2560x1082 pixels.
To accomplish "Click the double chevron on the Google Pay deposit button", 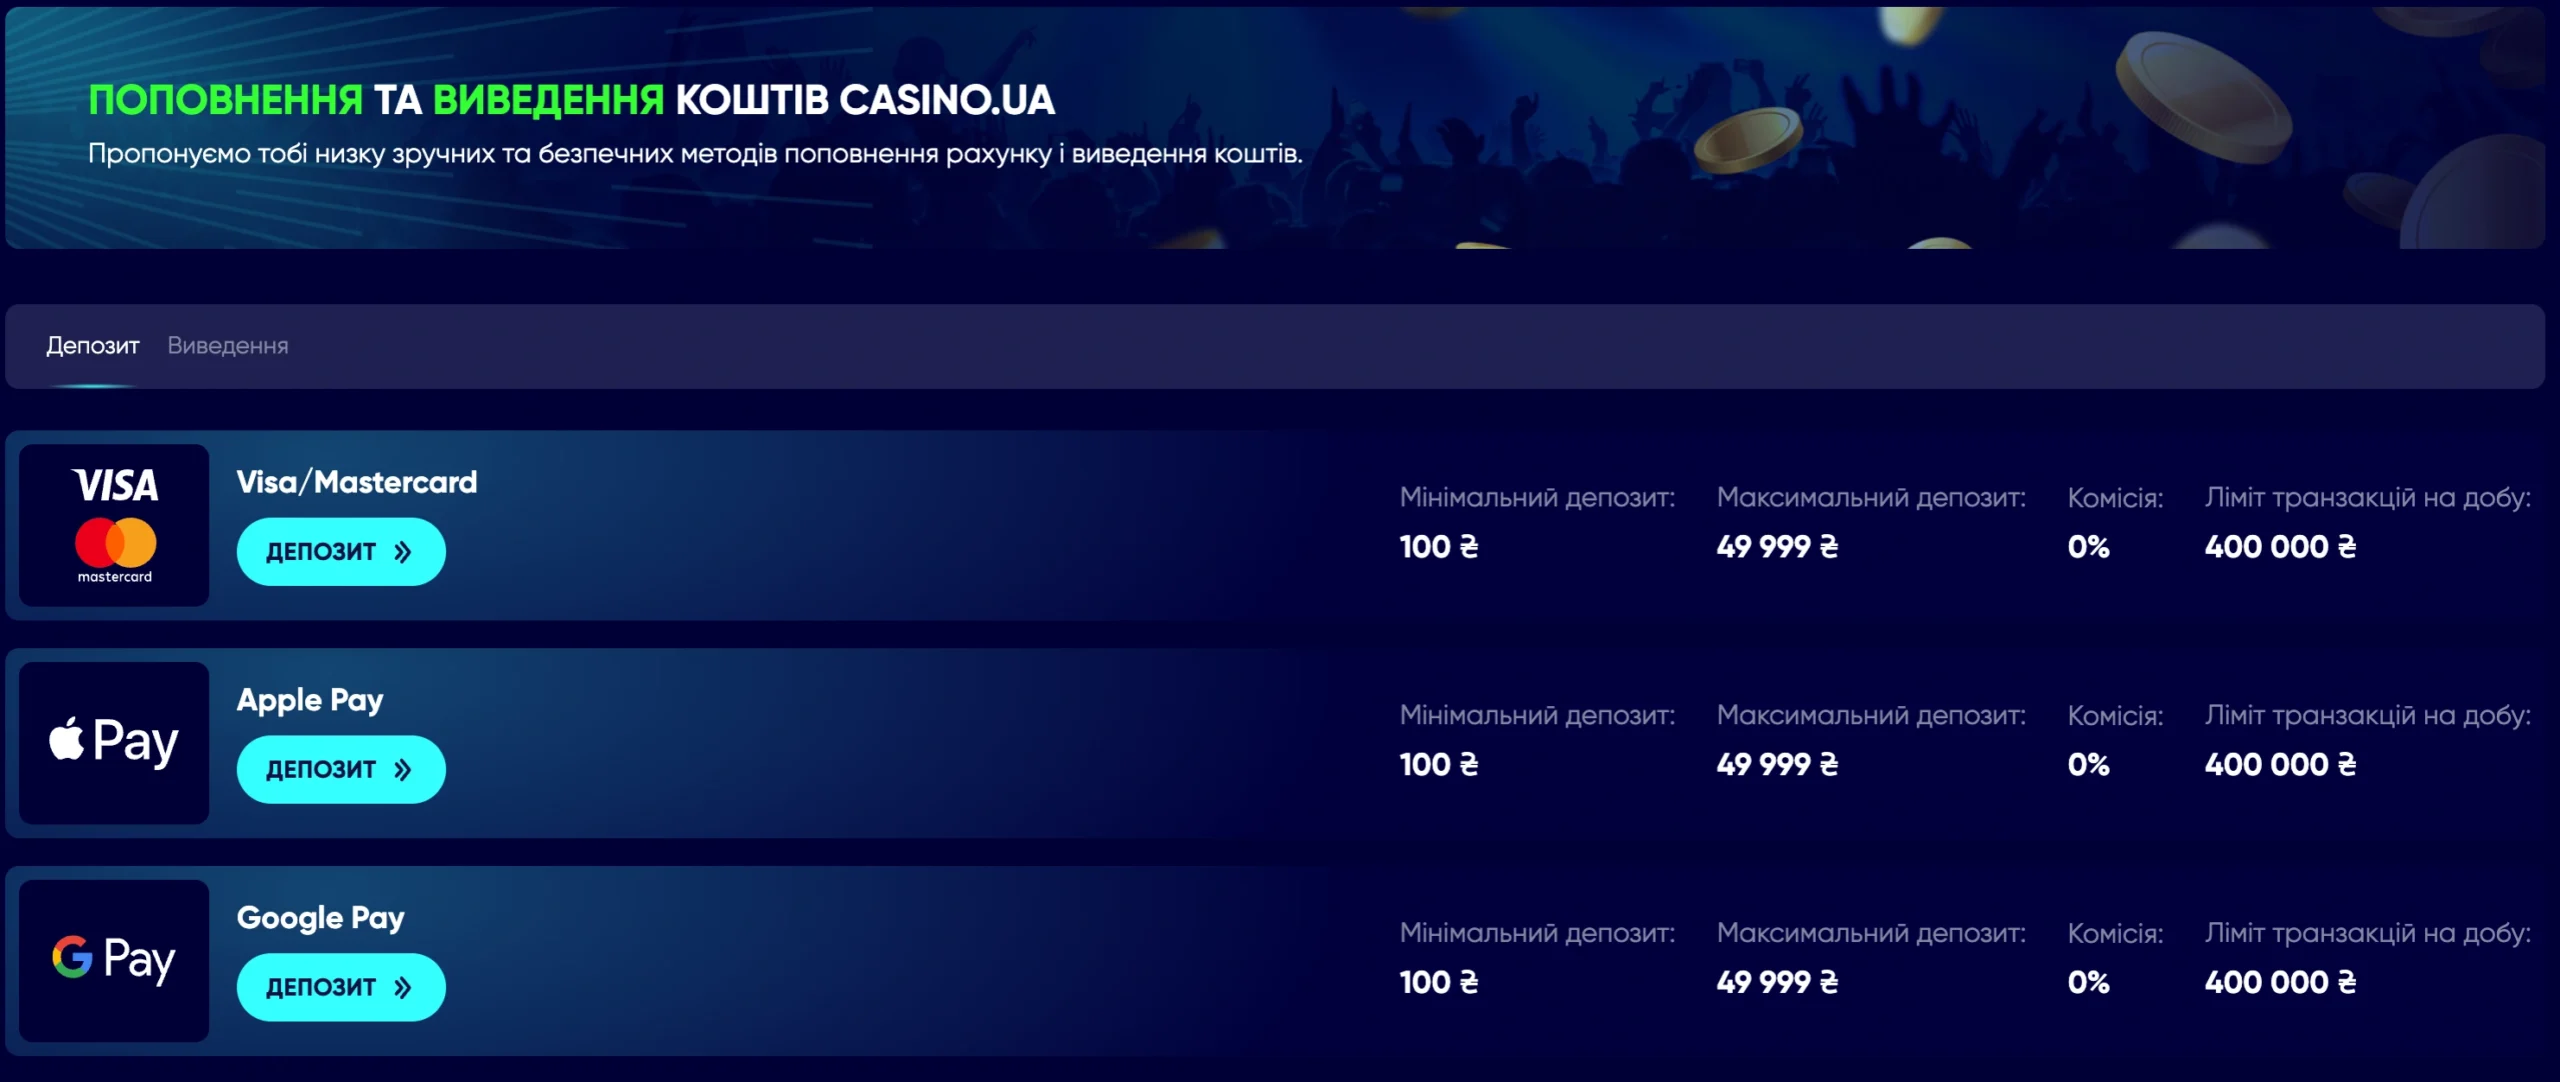I will [x=403, y=988].
